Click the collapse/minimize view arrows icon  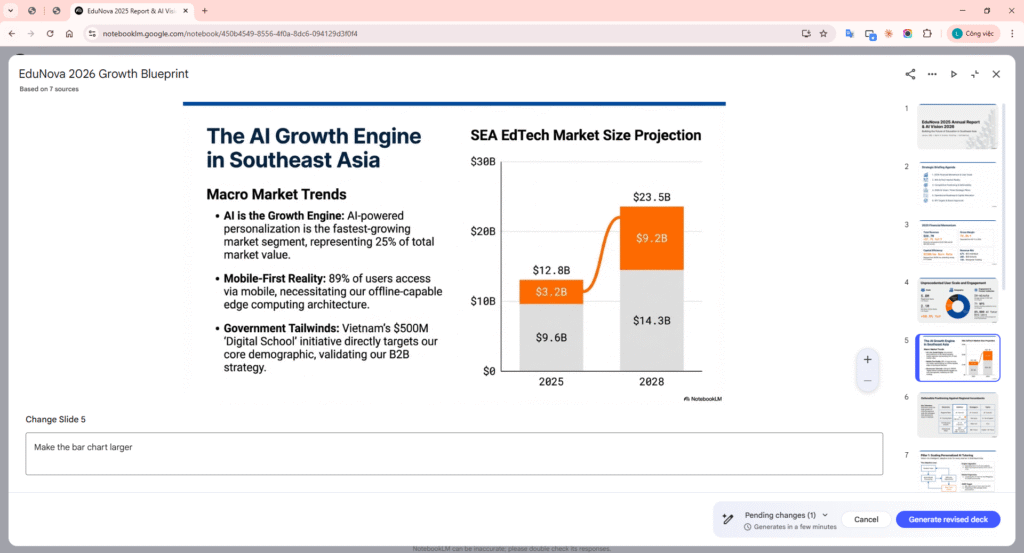click(x=975, y=74)
